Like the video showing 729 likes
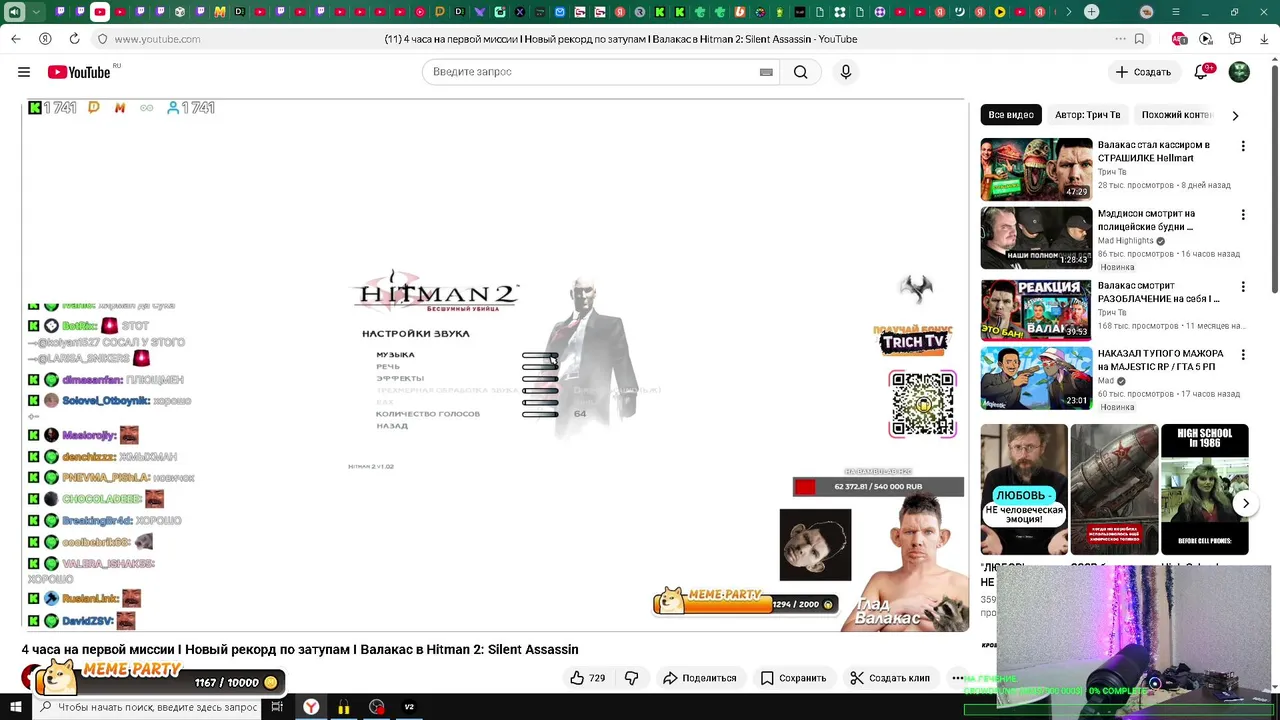The width and height of the screenshot is (1280, 720). click(x=587, y=678)
